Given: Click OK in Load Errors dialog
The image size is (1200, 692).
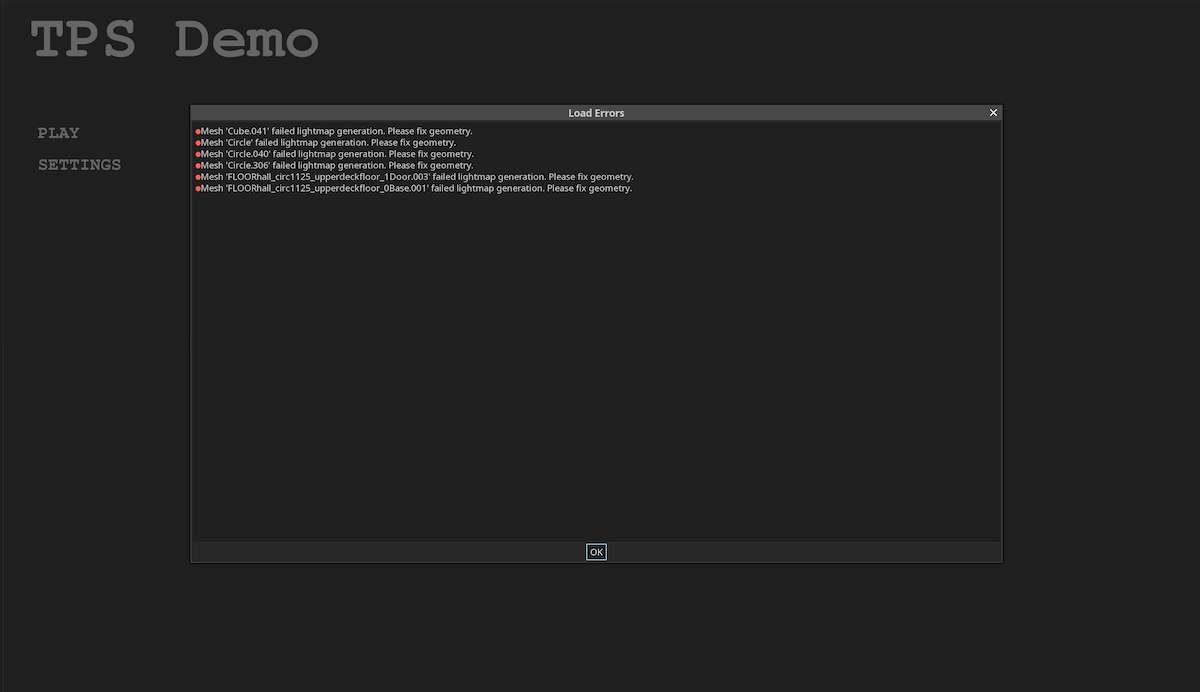Looking at the screenshot, I should 596,552.
